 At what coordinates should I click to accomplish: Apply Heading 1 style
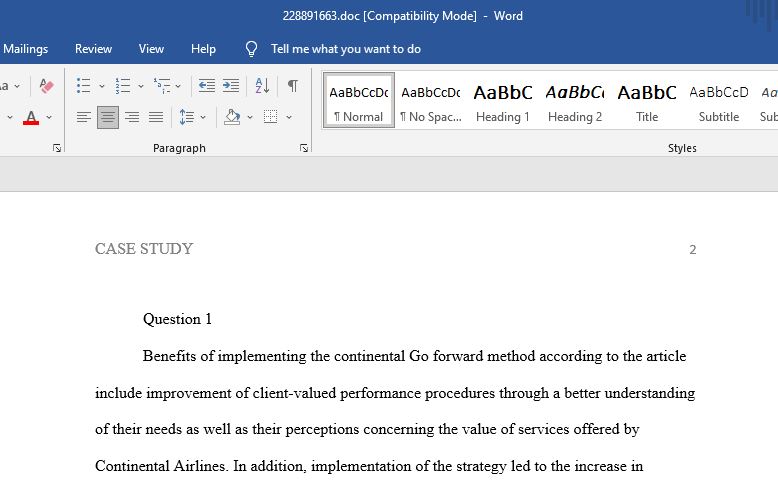pyautogui.click(x=503, y=101)
